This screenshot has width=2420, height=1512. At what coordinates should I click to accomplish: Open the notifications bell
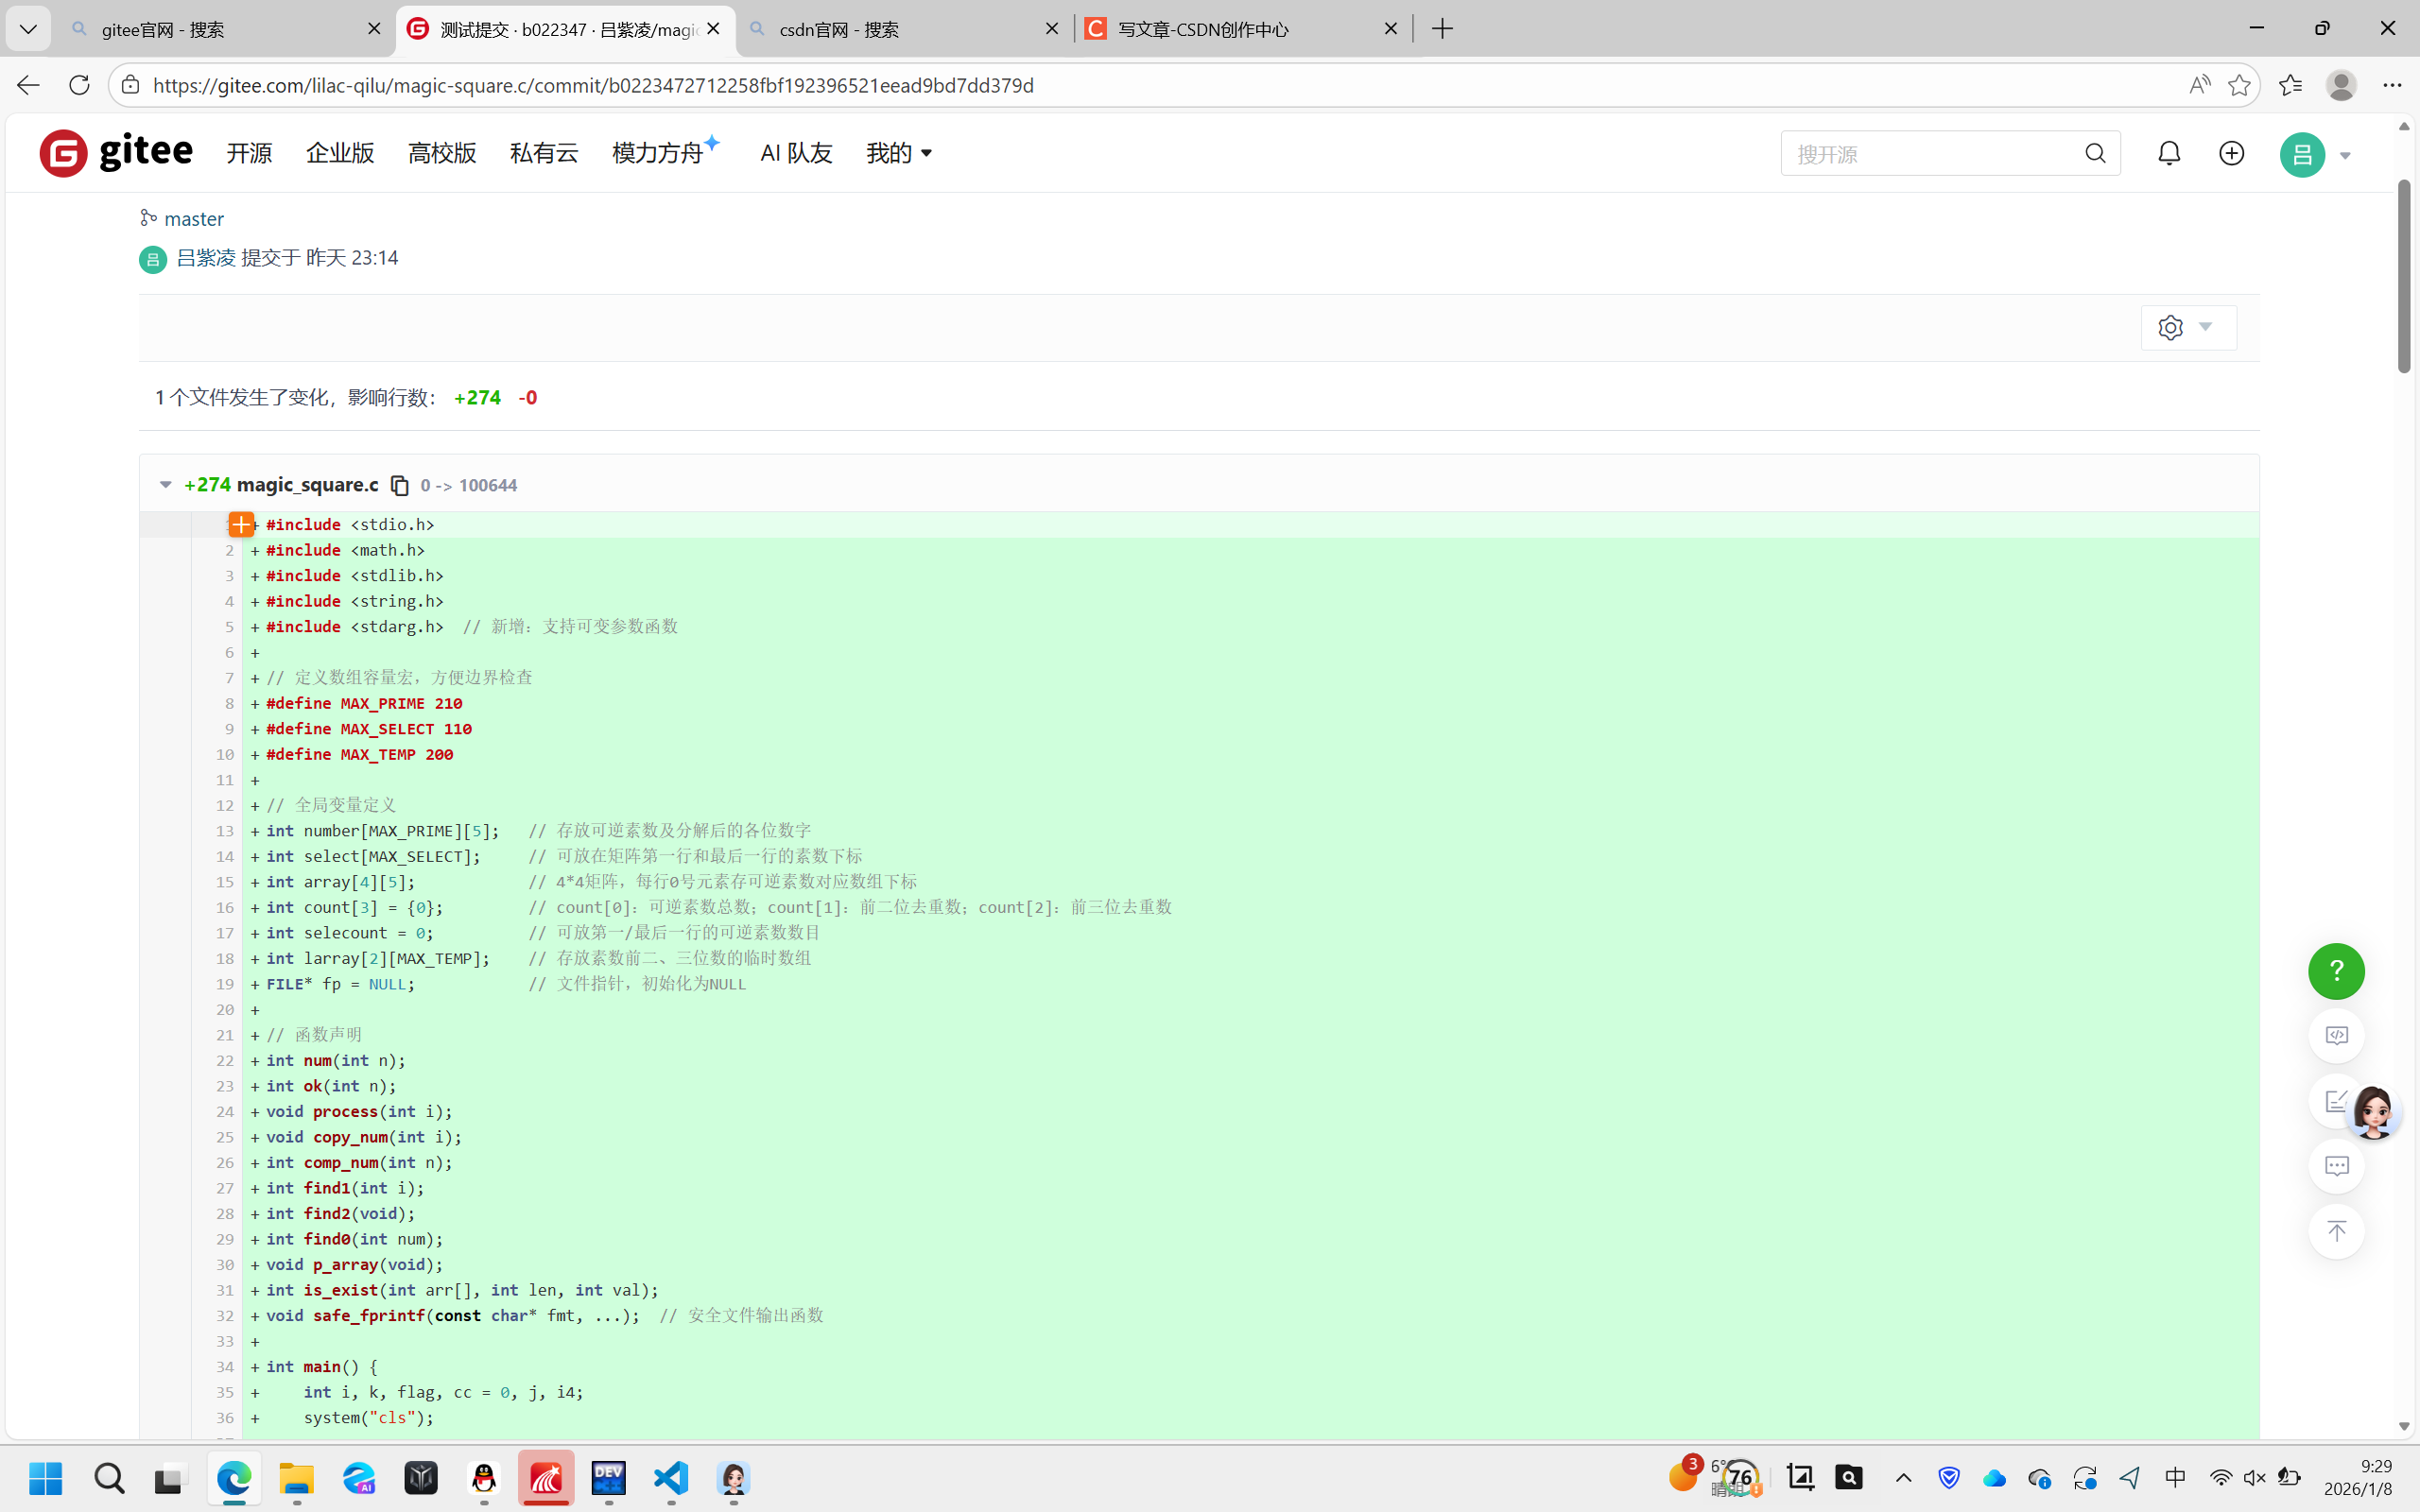[x=2168, y=153]
